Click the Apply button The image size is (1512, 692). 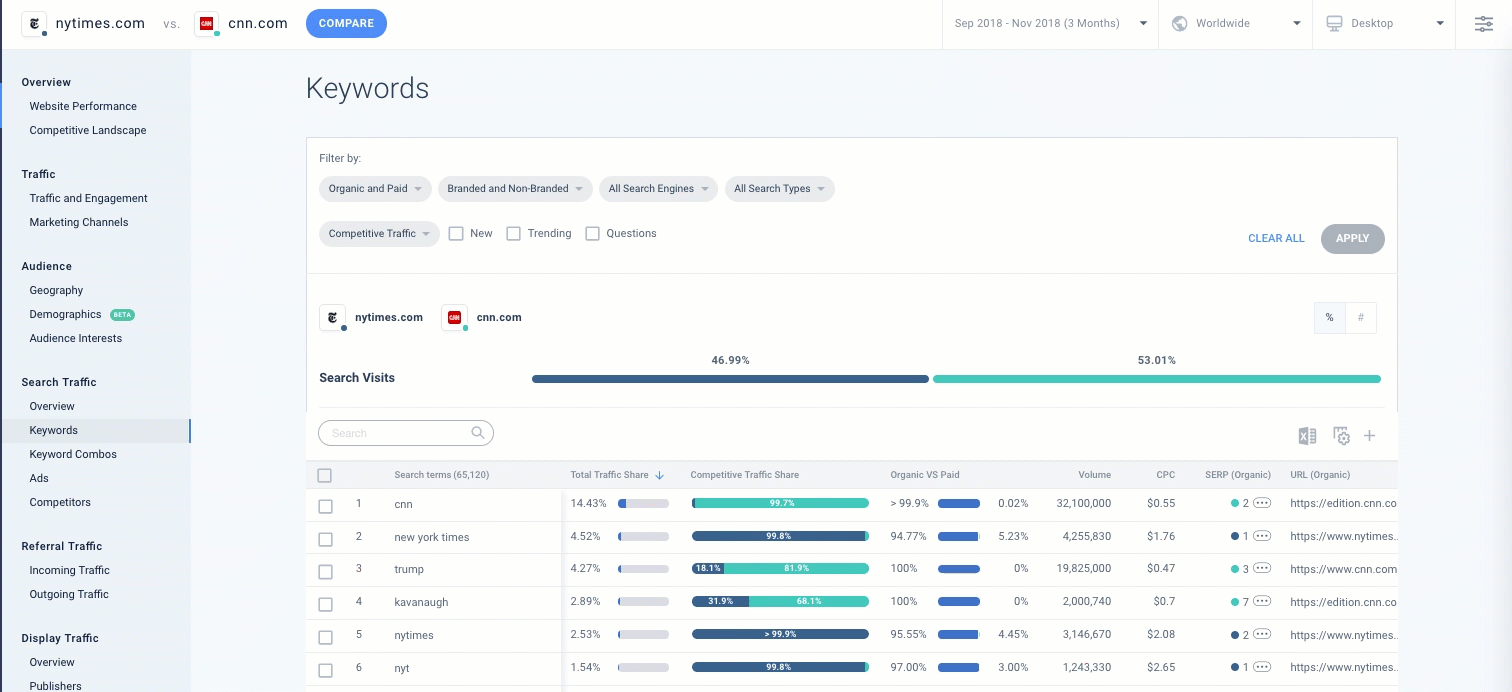pyautogui.click(x=1352, y=238)
